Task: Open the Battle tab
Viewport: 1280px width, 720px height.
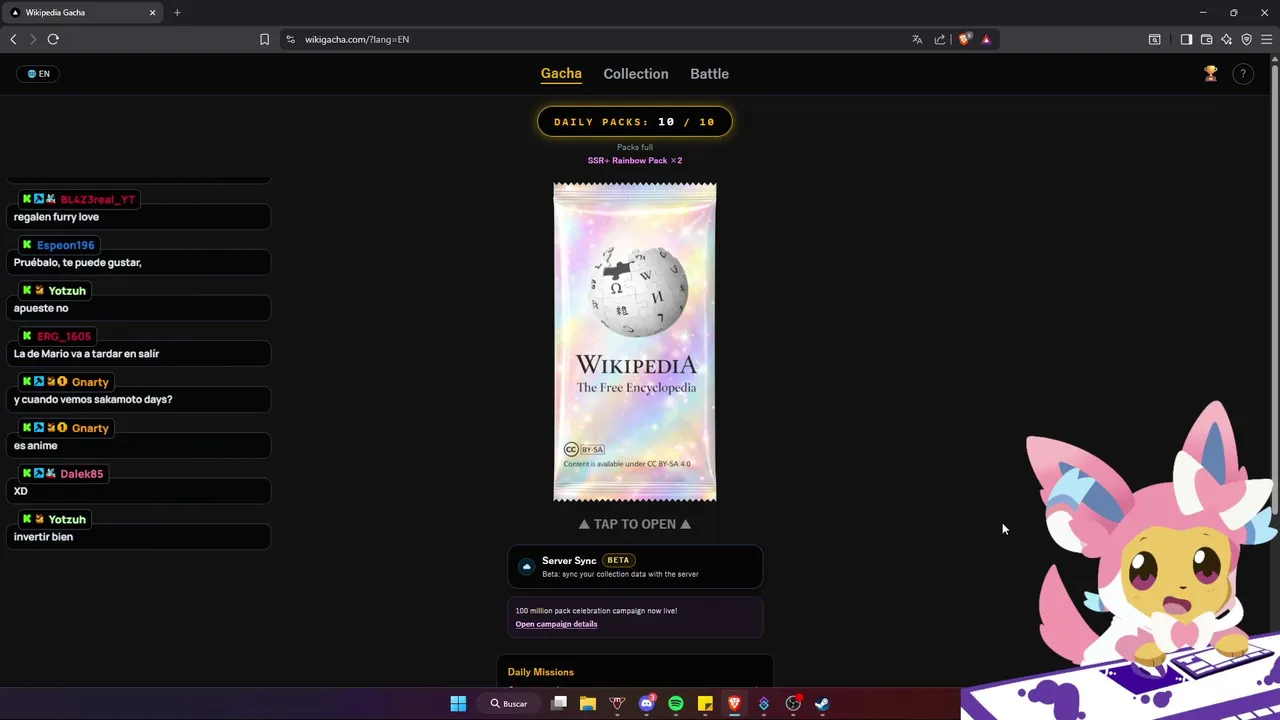Action: [709, 74]
